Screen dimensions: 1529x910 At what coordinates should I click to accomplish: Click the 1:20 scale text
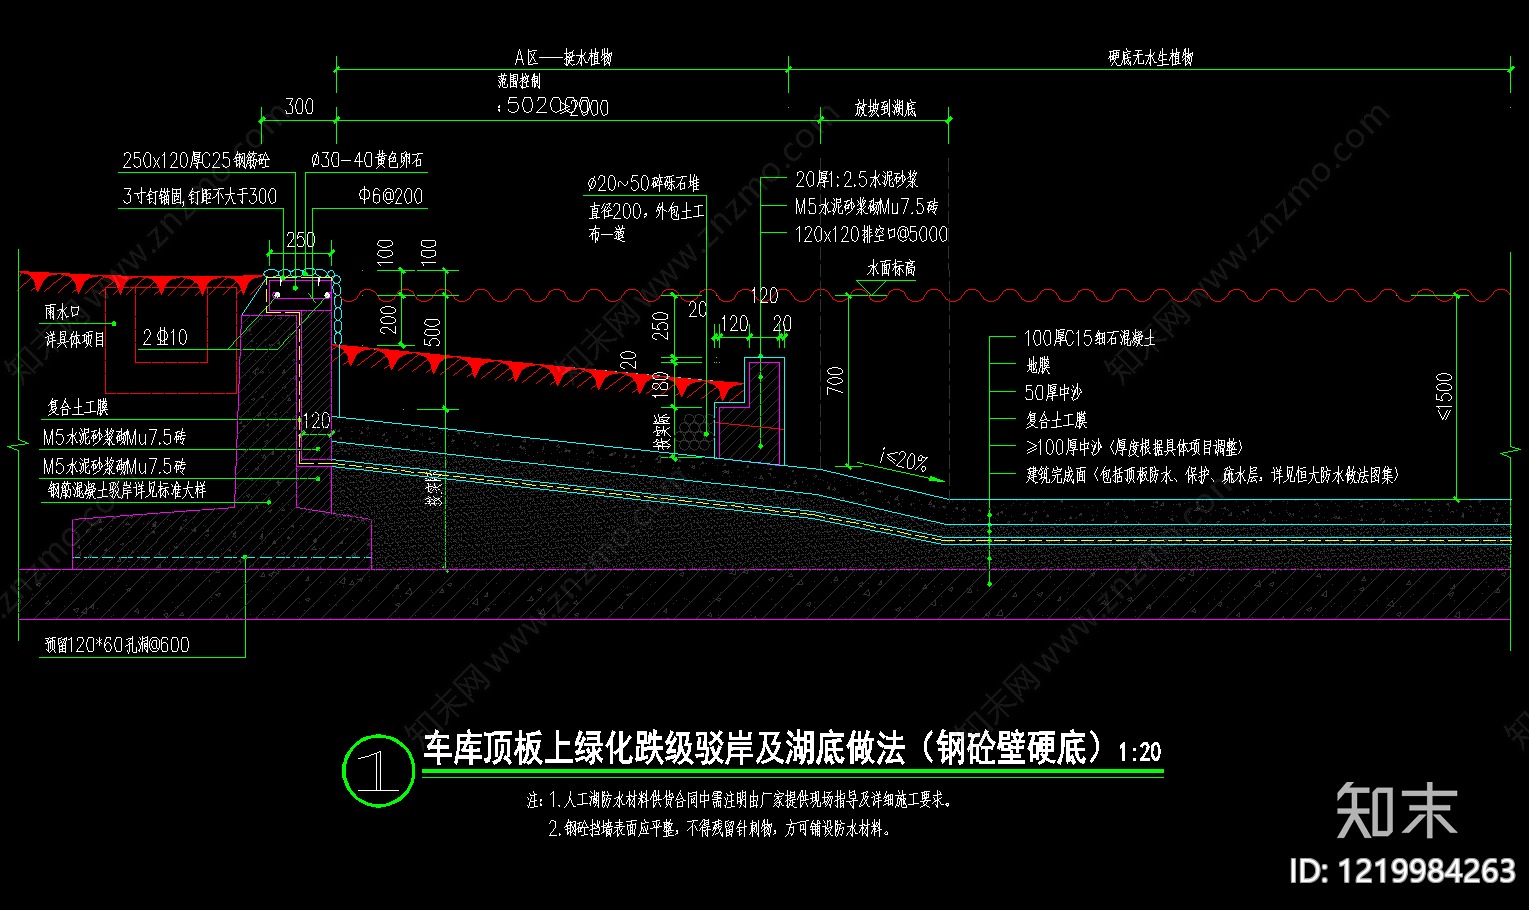[1140, 752]
